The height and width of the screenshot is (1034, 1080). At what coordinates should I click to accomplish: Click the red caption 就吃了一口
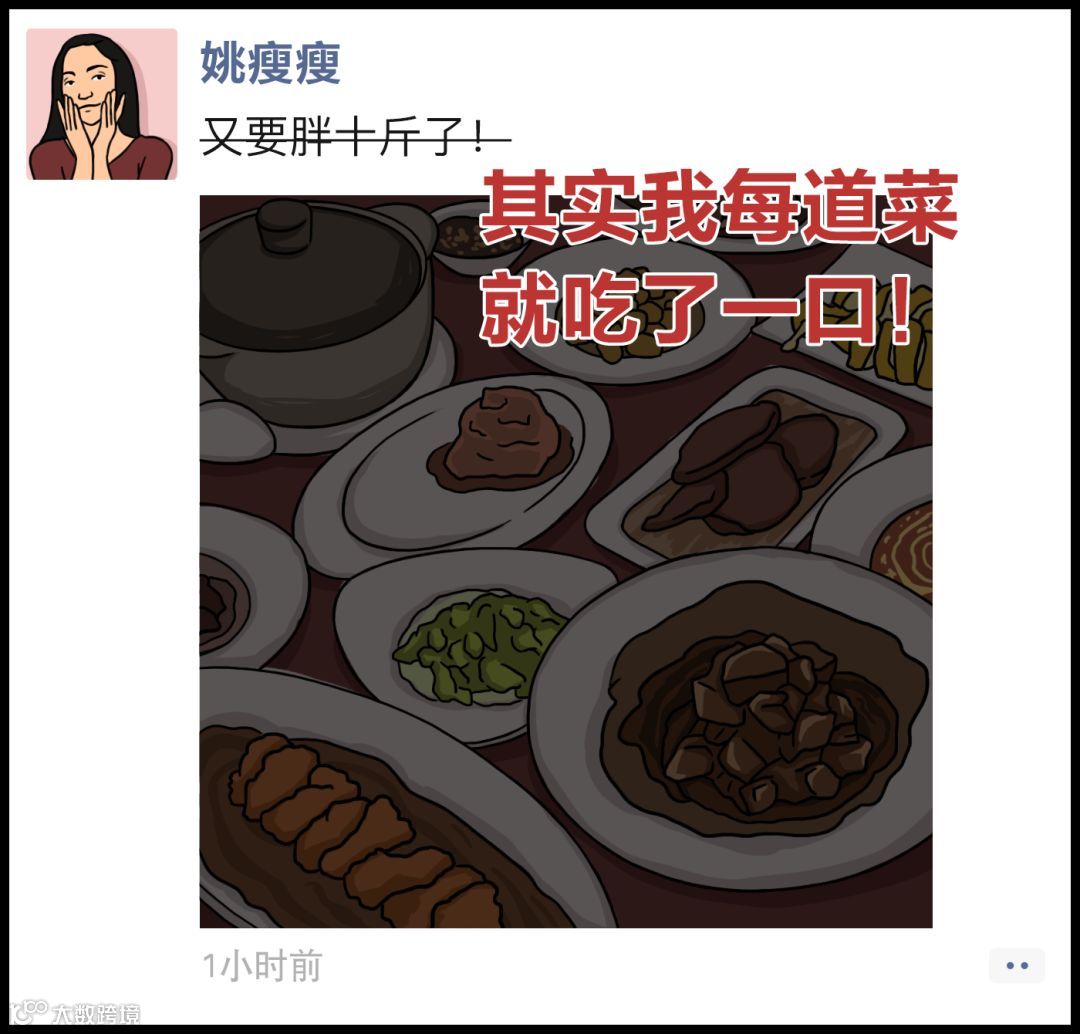[x=697, y=309]
